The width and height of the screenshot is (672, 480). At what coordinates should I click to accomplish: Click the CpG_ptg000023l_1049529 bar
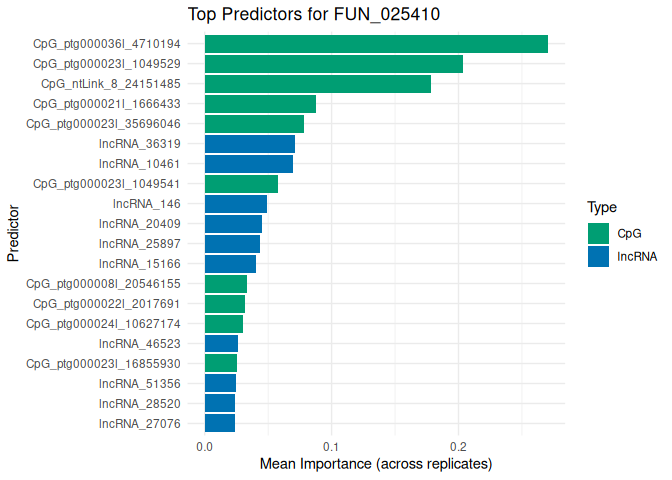coord(333,64)
